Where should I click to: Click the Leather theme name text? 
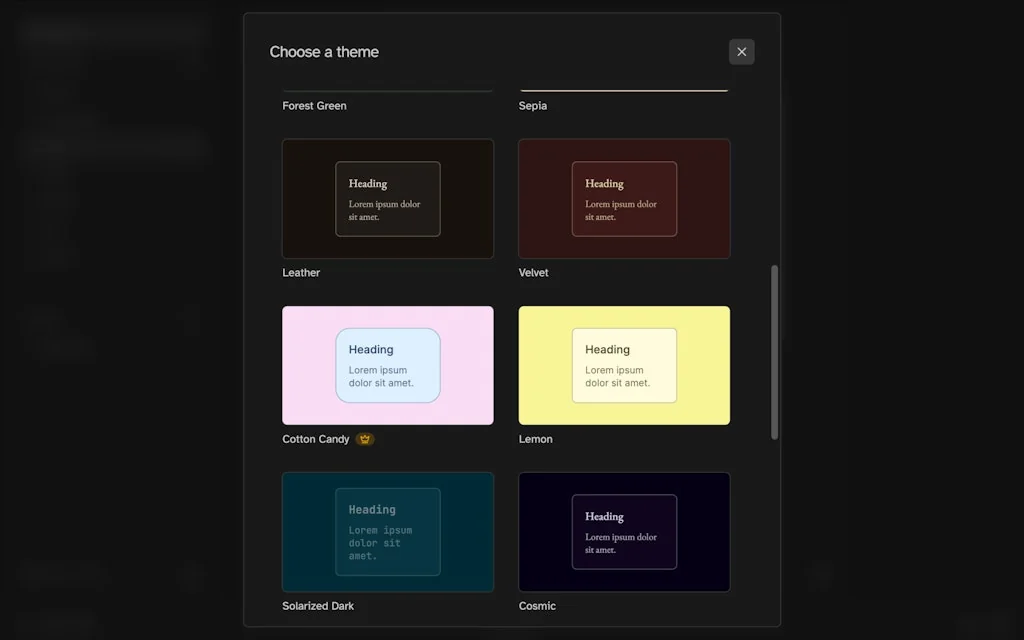click(x=300, y=272)
